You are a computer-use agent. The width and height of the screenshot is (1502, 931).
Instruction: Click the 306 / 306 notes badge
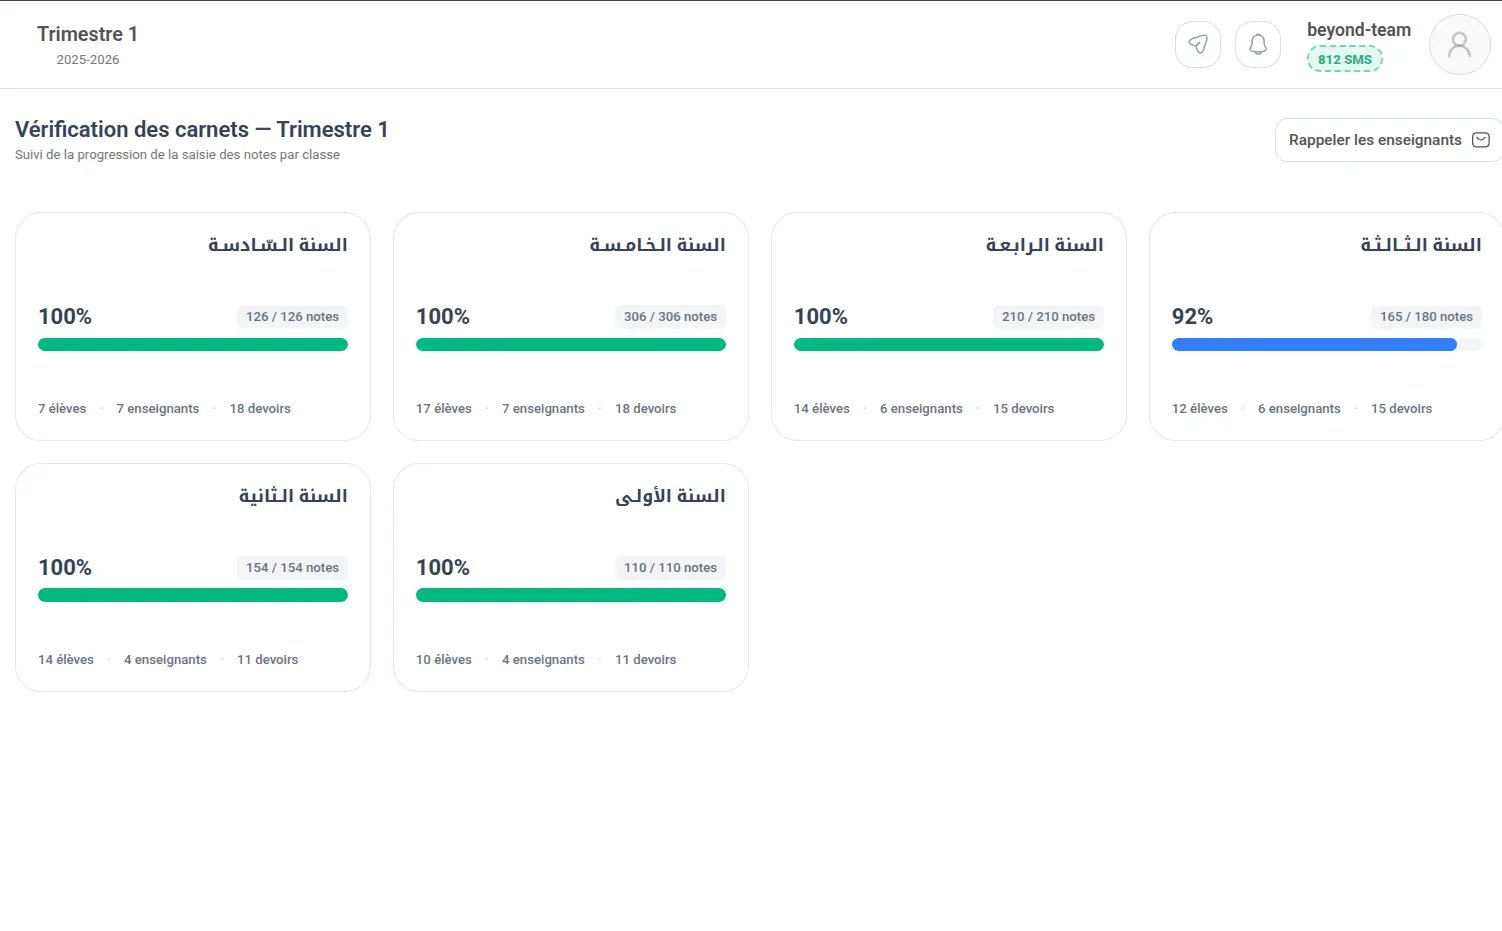[670, 317]
